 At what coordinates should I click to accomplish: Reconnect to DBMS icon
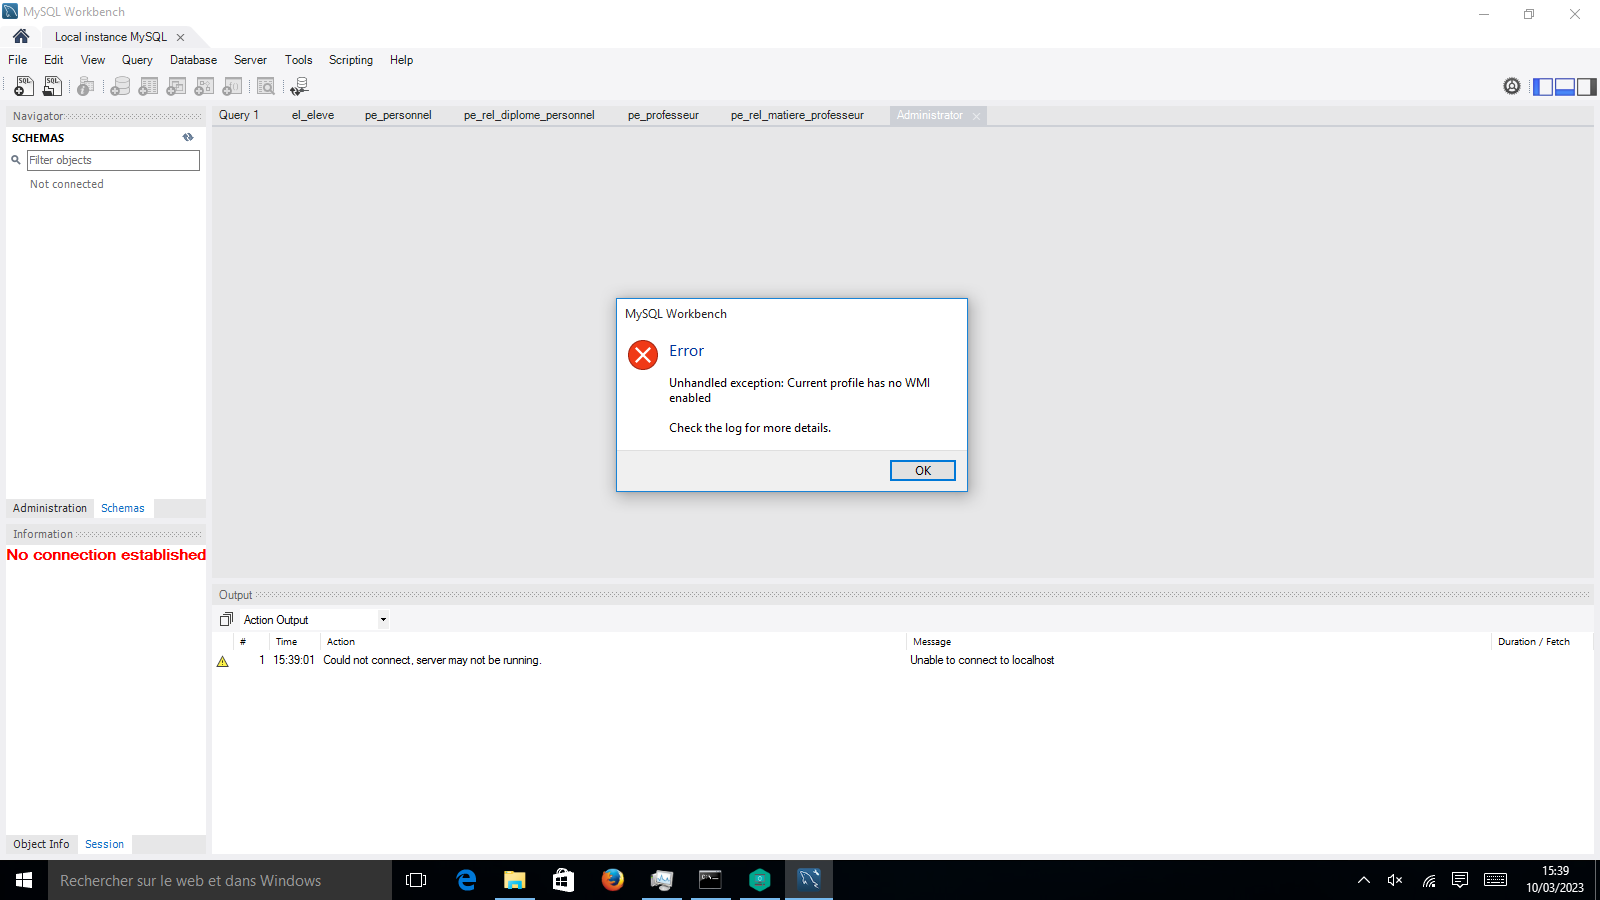pos(300,87)
